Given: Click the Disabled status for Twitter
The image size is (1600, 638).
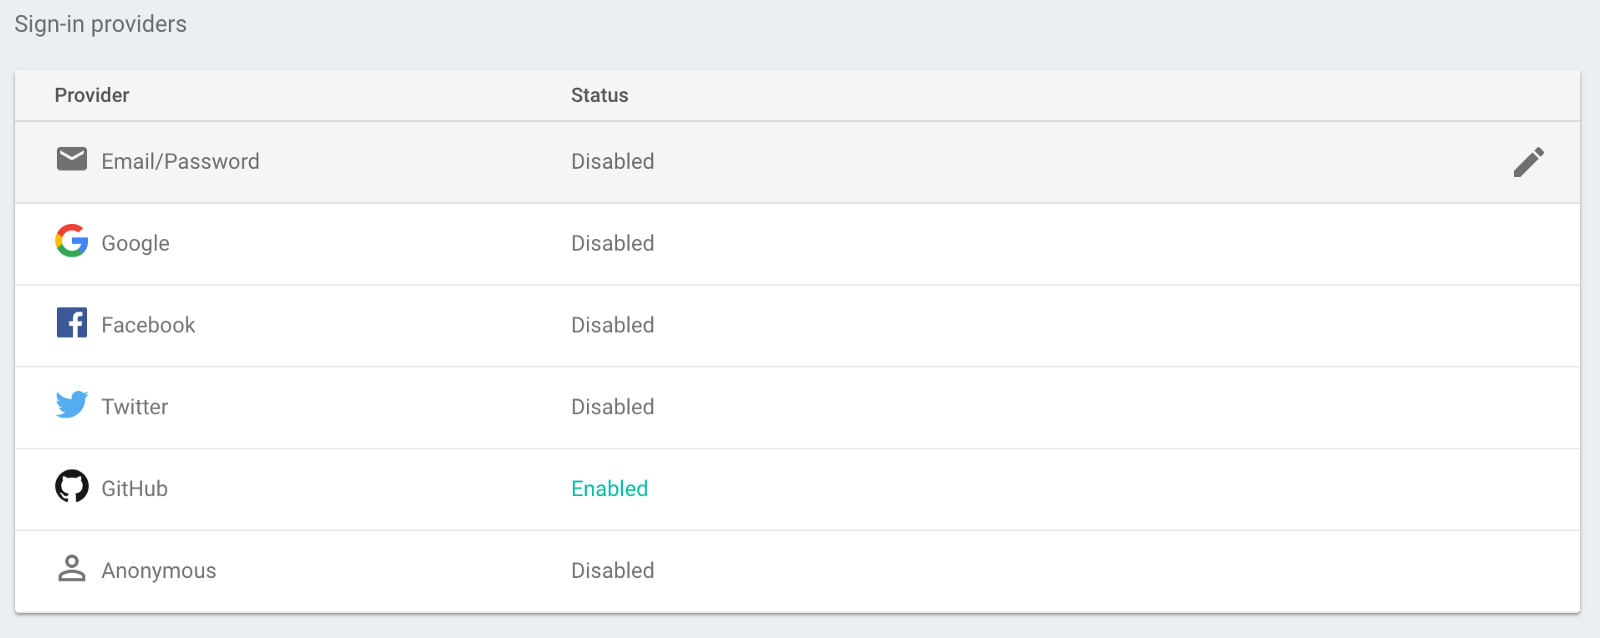Looking at the screenshot, I should (613, 408).
